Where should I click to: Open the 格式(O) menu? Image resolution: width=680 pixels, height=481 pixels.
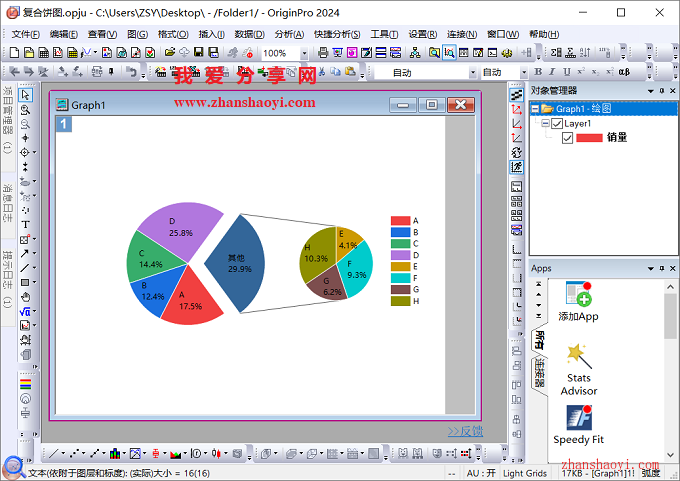[x=173, y=34]
